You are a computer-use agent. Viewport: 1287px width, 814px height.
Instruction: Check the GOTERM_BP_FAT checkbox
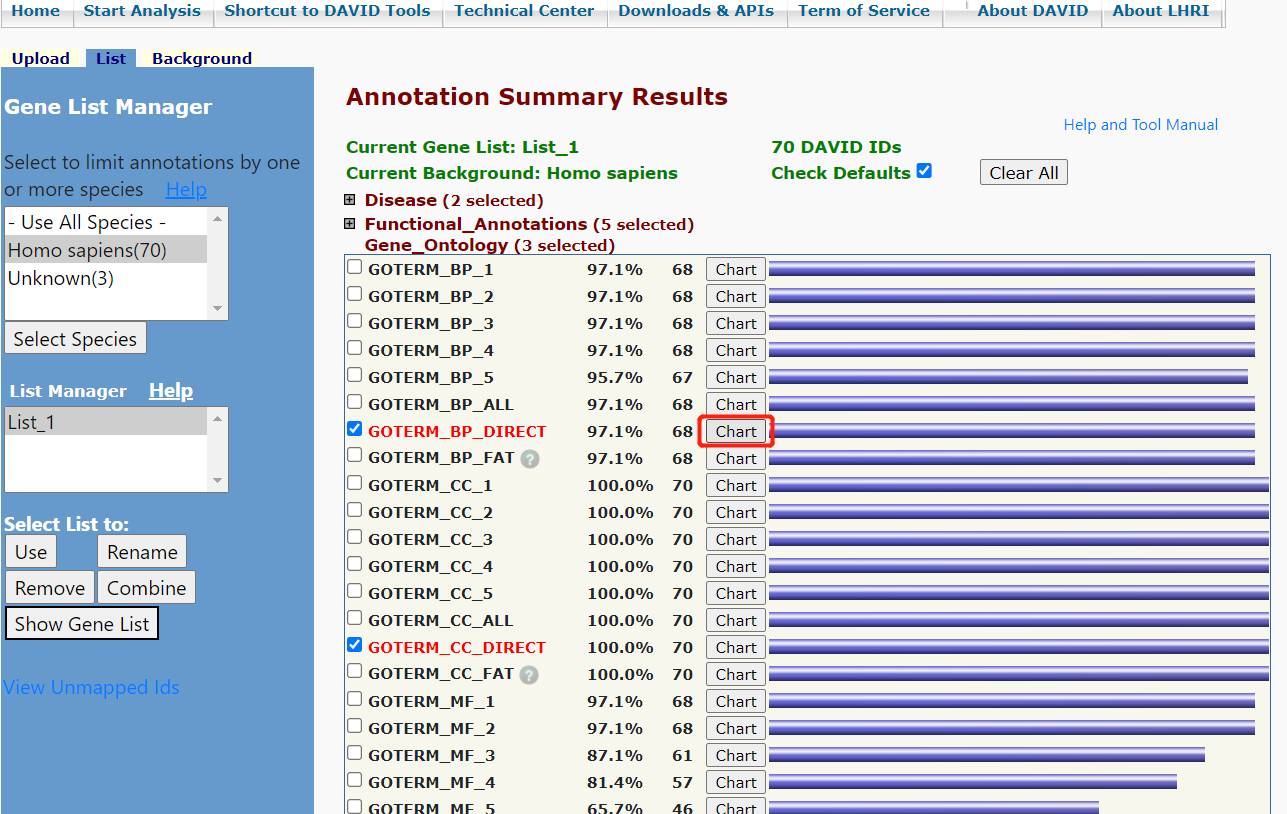(x=354, y=456)
